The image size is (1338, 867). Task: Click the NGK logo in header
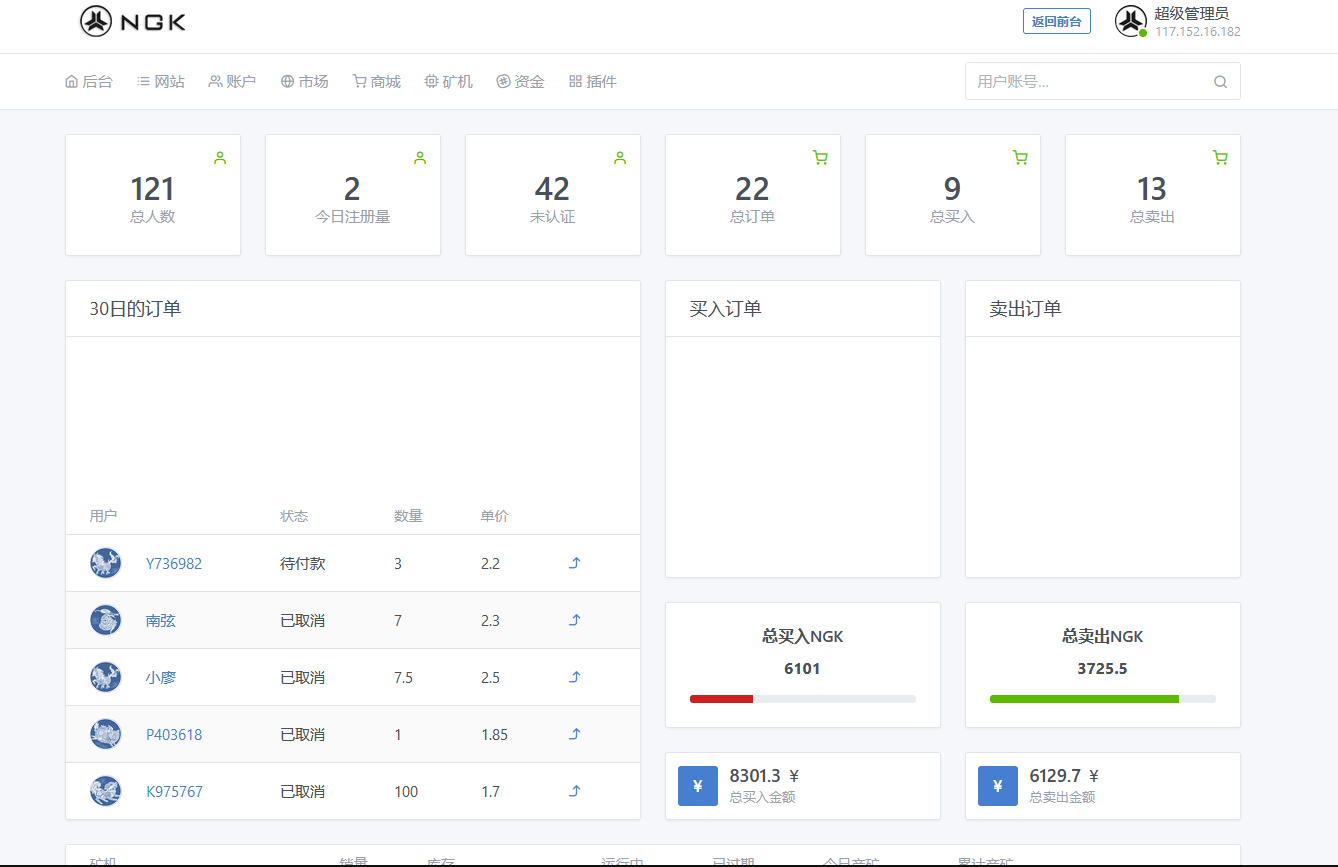133,21
